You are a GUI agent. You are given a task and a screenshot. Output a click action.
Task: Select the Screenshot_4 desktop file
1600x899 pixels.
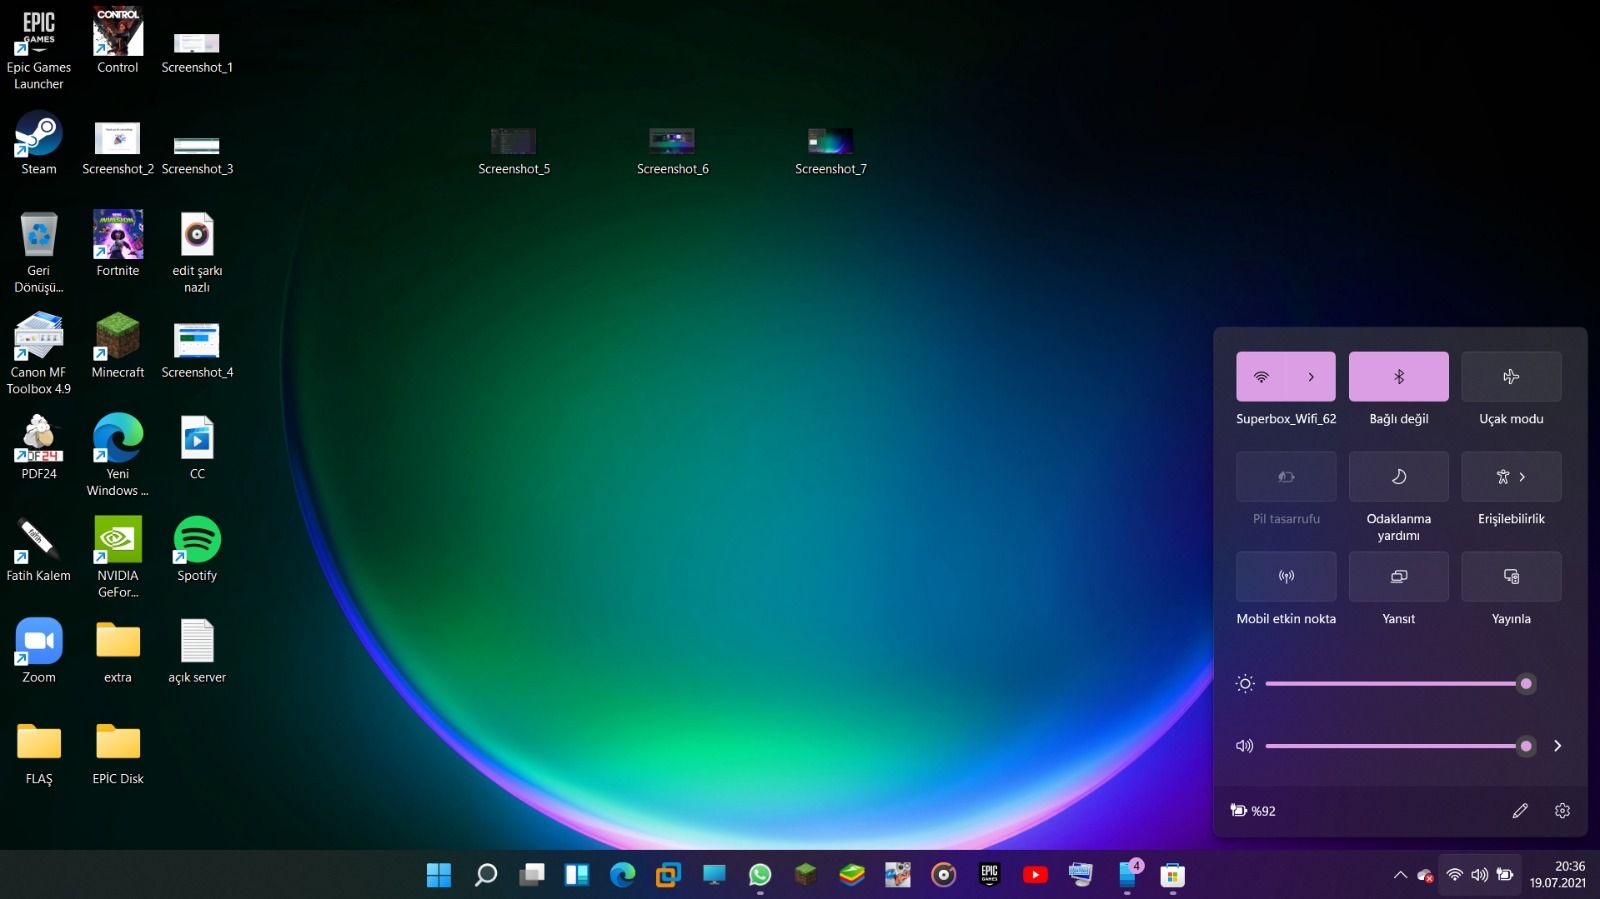click(x=197, y=351)
